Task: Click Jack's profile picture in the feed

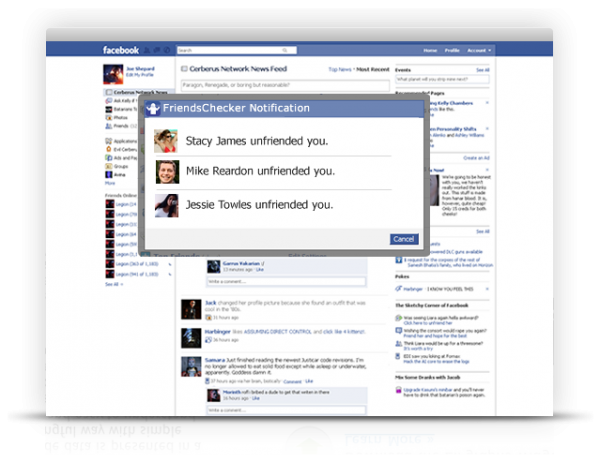Action: [x=191, y=309]
